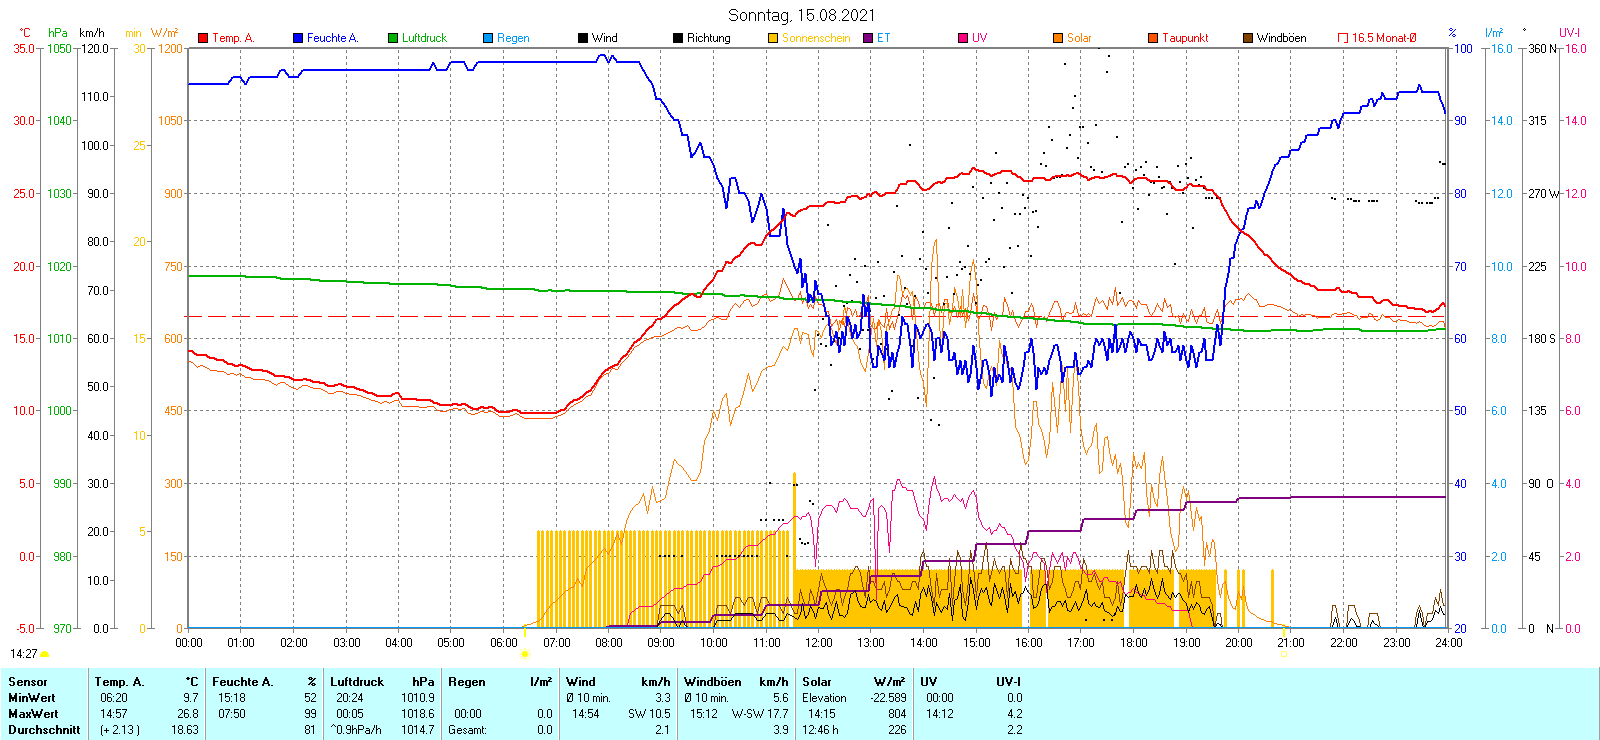Click the MinWert row label
The width and height of the screenshot is (1600, 740).
pos(32,698)
